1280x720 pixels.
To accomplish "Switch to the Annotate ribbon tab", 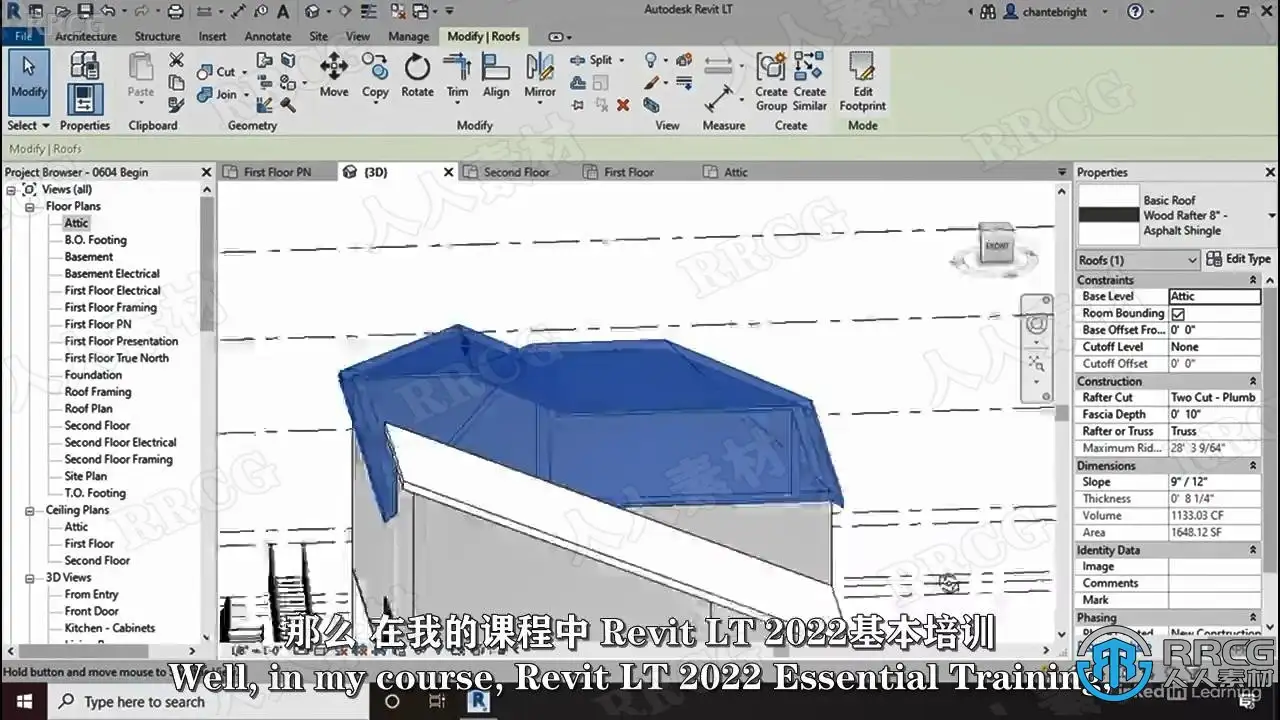I will click(x=268, y=37).
